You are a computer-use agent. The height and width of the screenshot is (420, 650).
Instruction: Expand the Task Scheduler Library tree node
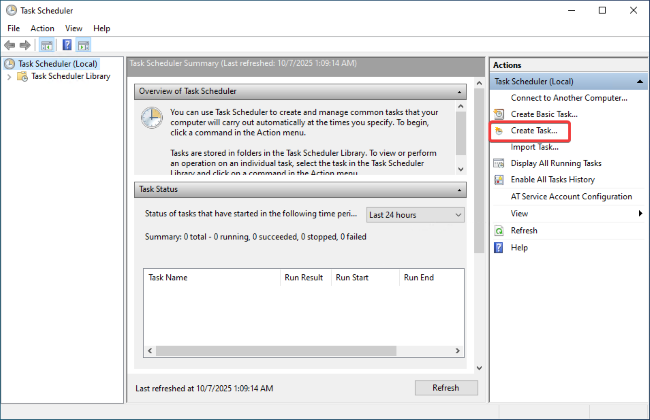coord(9,76)
